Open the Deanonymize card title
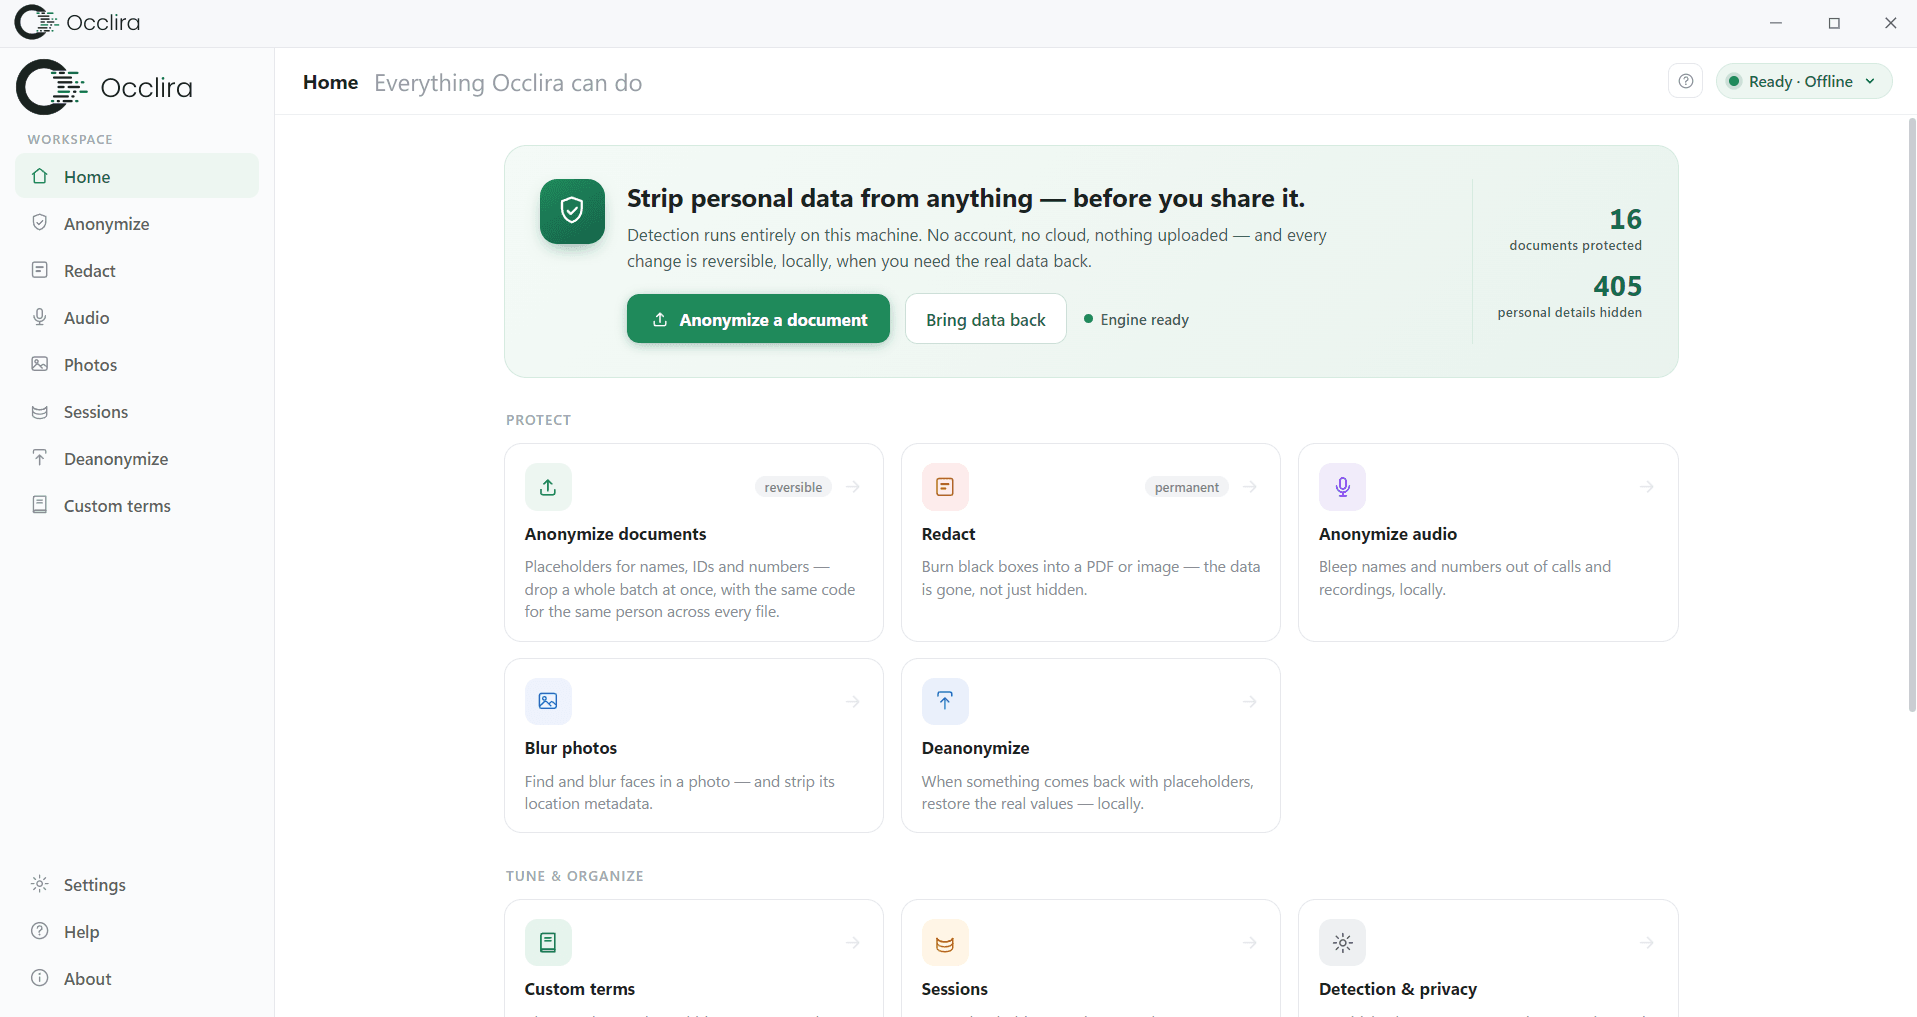 (x=975, y=748)
